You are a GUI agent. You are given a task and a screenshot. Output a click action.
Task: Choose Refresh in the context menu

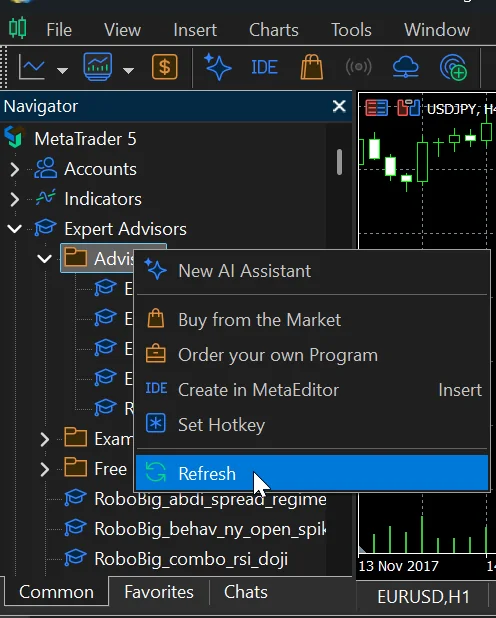click(x=312, y=473)
